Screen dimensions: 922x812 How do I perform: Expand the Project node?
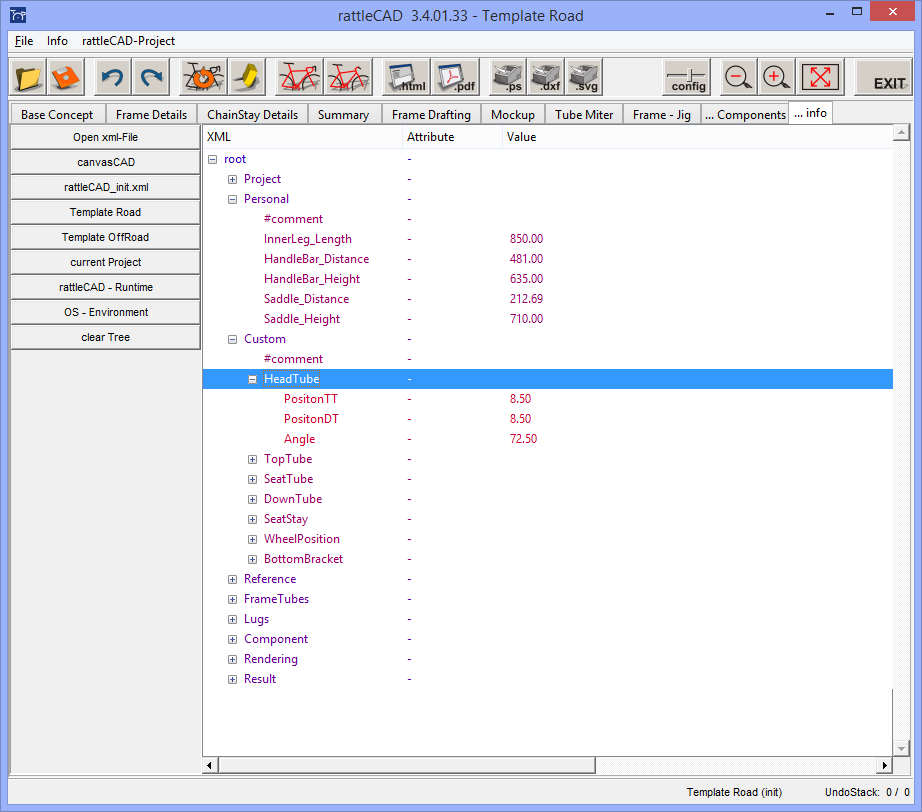point(232,179)
